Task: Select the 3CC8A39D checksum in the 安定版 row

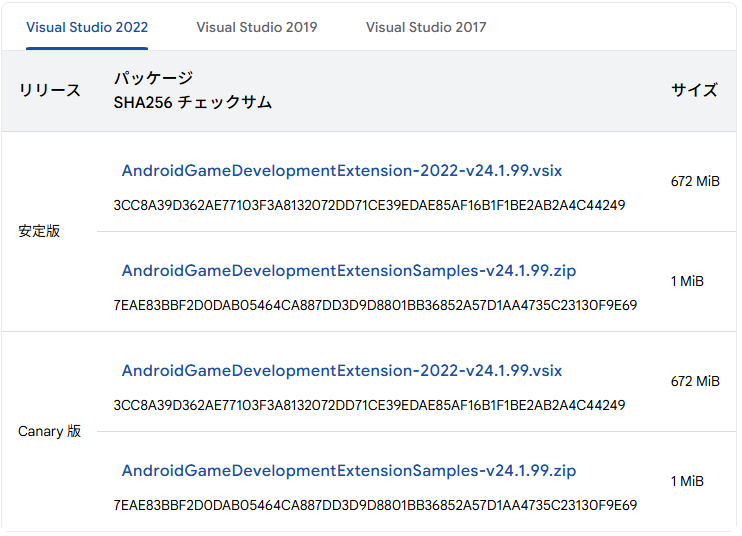Action: (369, 205)
